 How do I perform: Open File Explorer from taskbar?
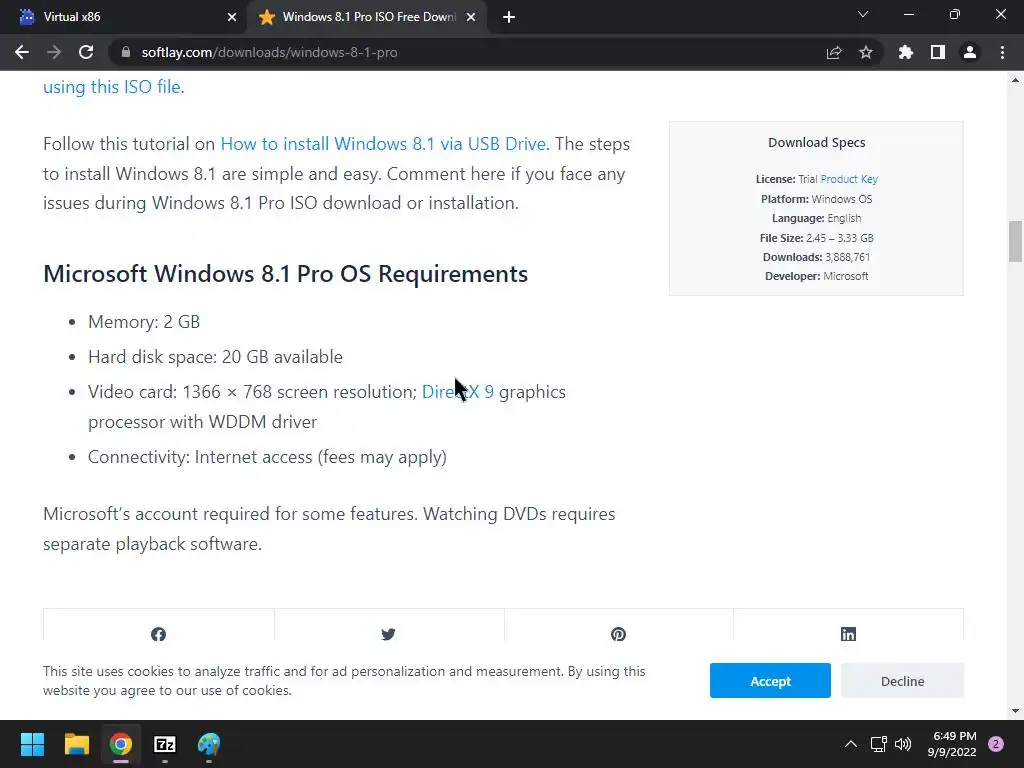click(x=76, y=744)
